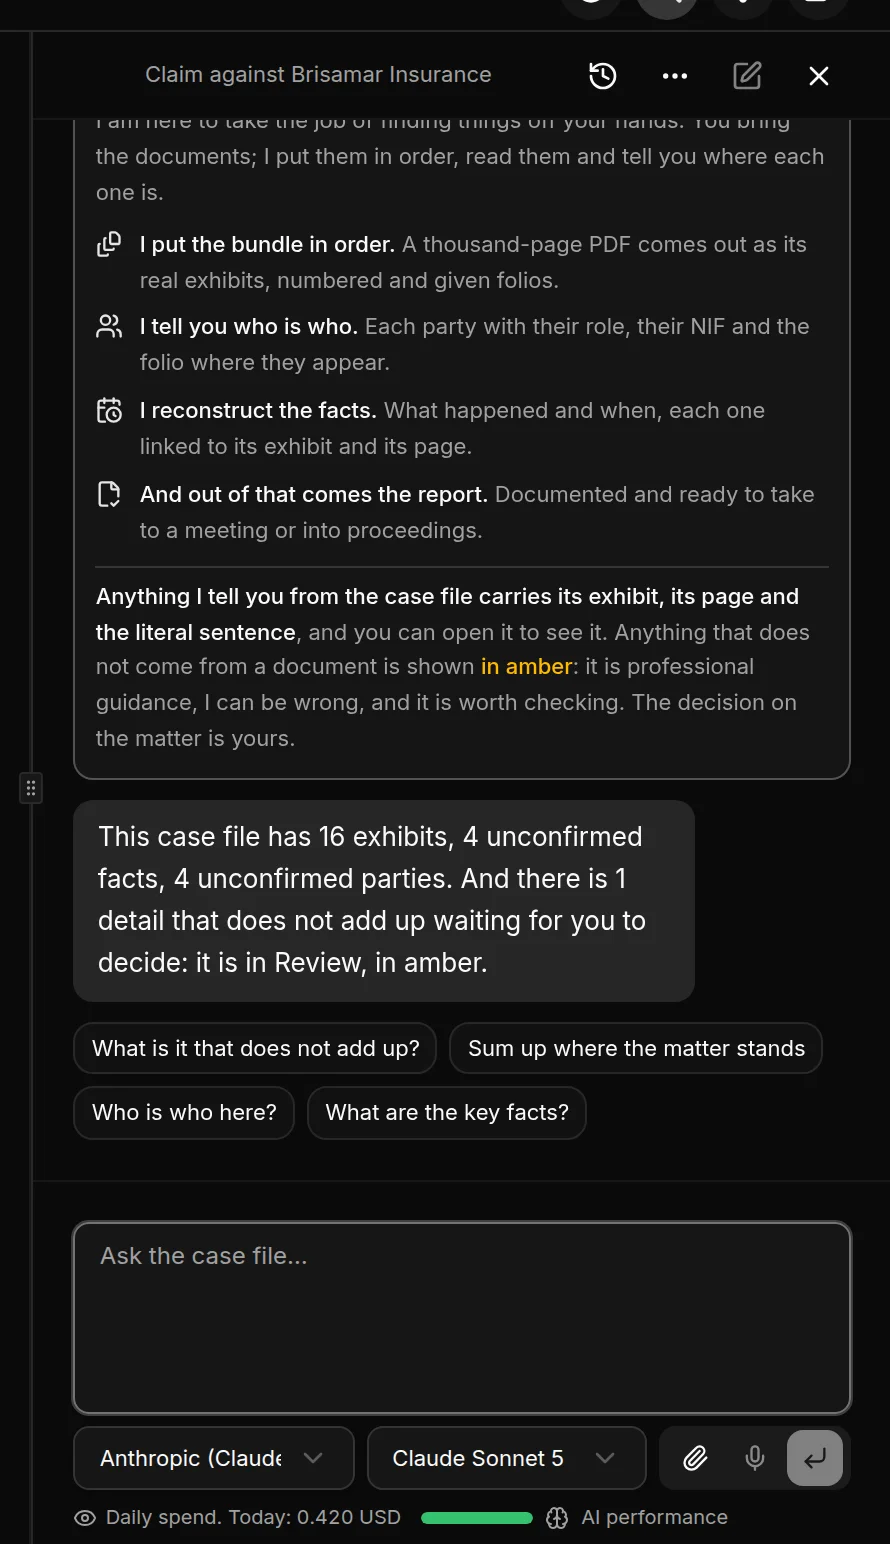Close the Claim against Brisamar Insurance panel
The width and height of the screenshot is (890, 1544).
pos(819,76)
